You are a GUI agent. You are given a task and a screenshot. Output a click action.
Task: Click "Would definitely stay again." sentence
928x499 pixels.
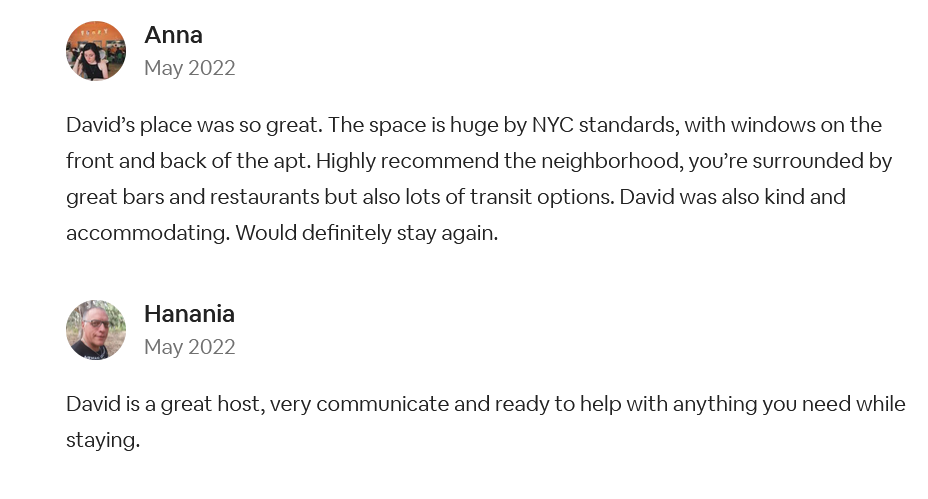(x=367, y=233)
